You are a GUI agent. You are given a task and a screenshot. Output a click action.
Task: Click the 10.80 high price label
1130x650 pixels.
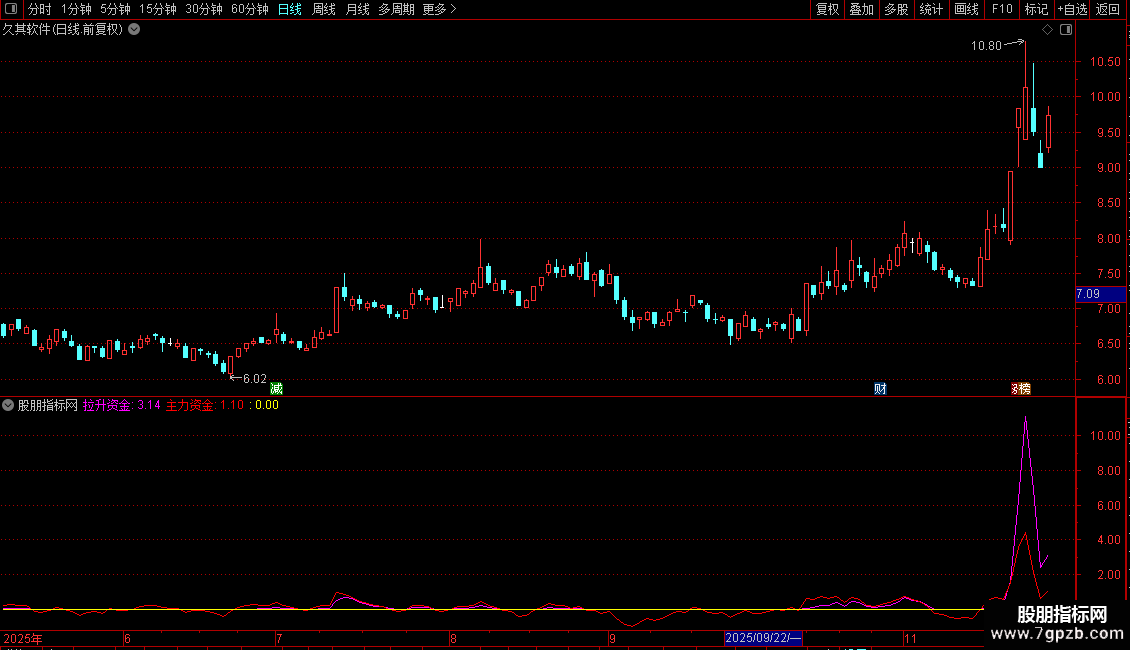point(986,46)
